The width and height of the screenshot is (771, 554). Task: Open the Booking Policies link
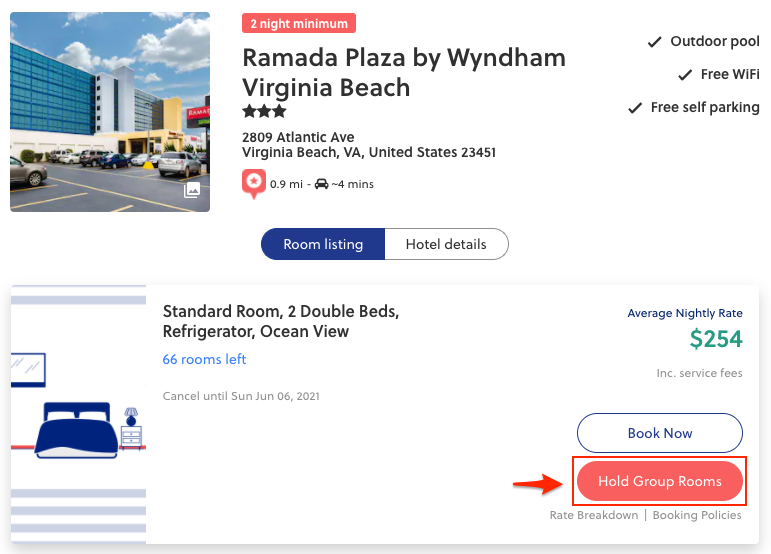(697, 516)
